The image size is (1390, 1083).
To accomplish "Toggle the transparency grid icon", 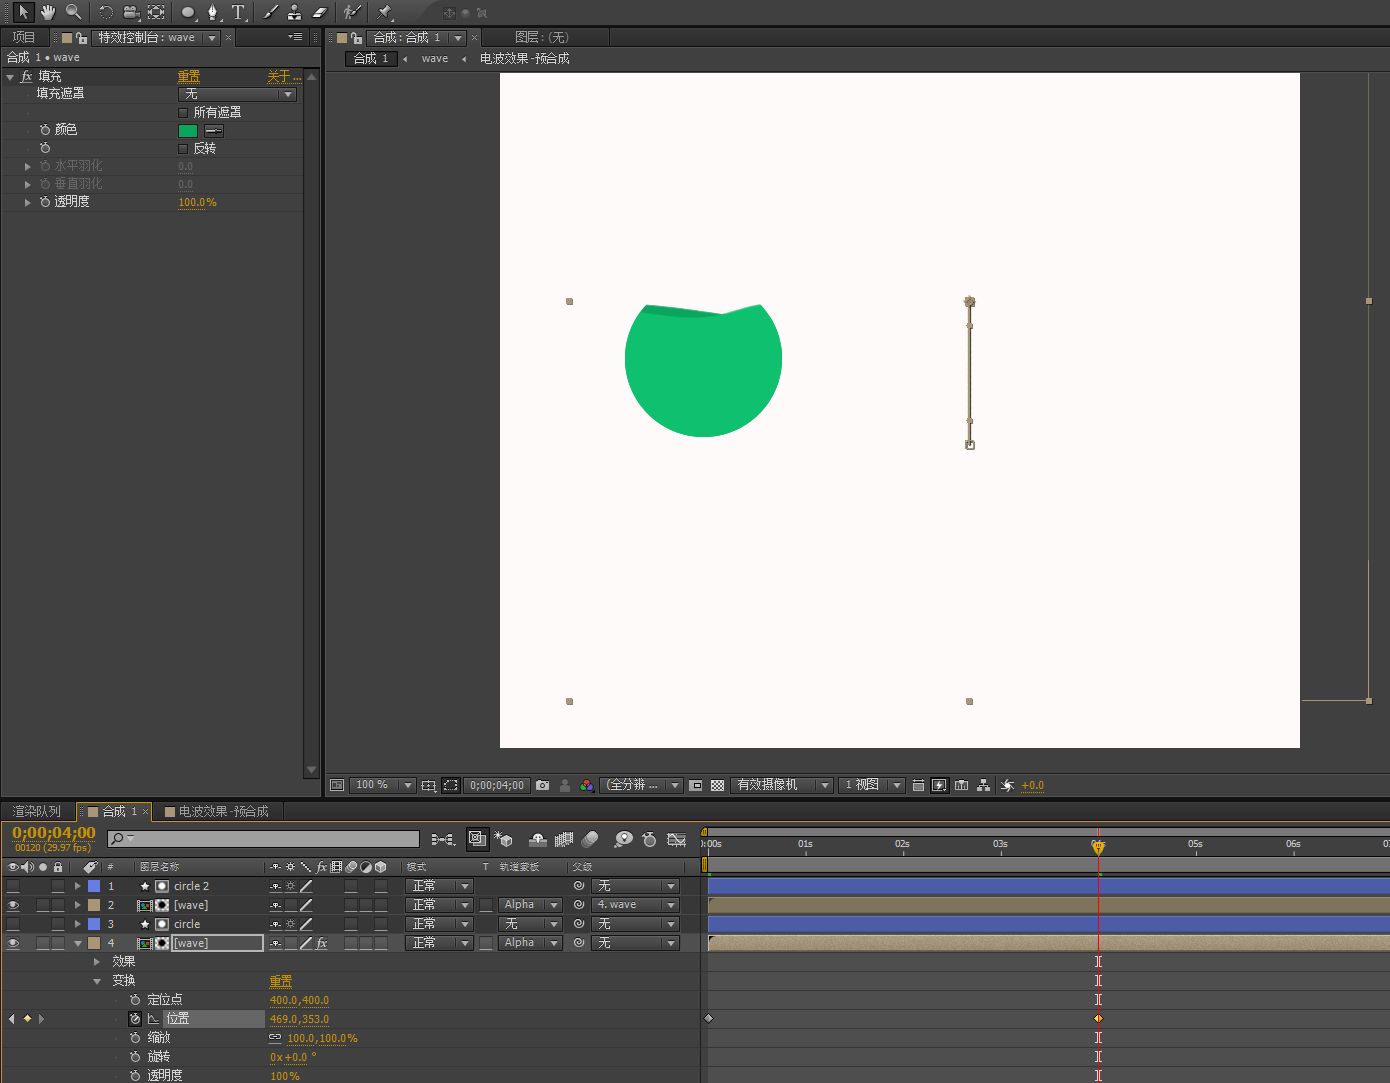I will click(x=717, y=786).
